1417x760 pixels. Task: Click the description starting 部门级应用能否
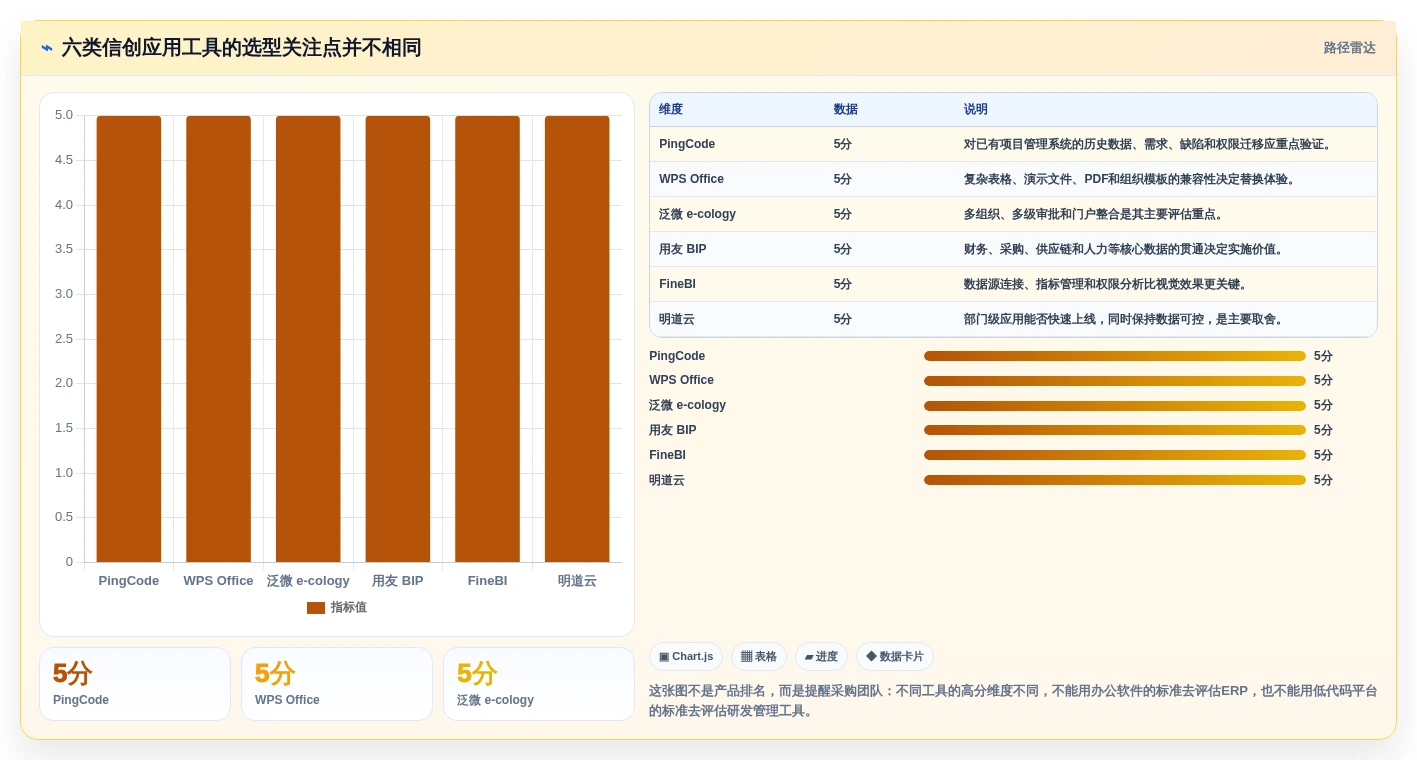point(1125,319)
